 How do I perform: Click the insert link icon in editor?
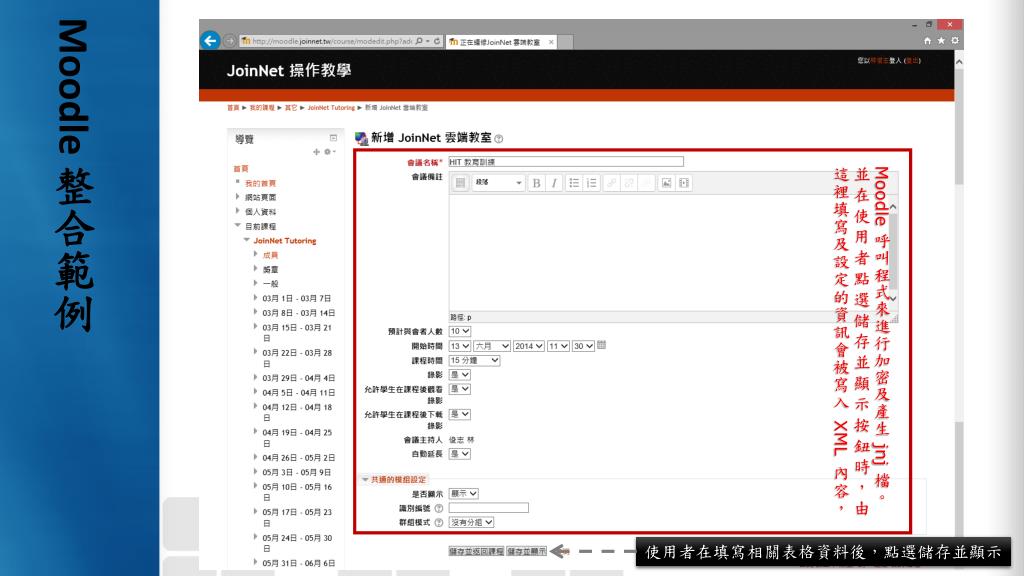point(611,183)
